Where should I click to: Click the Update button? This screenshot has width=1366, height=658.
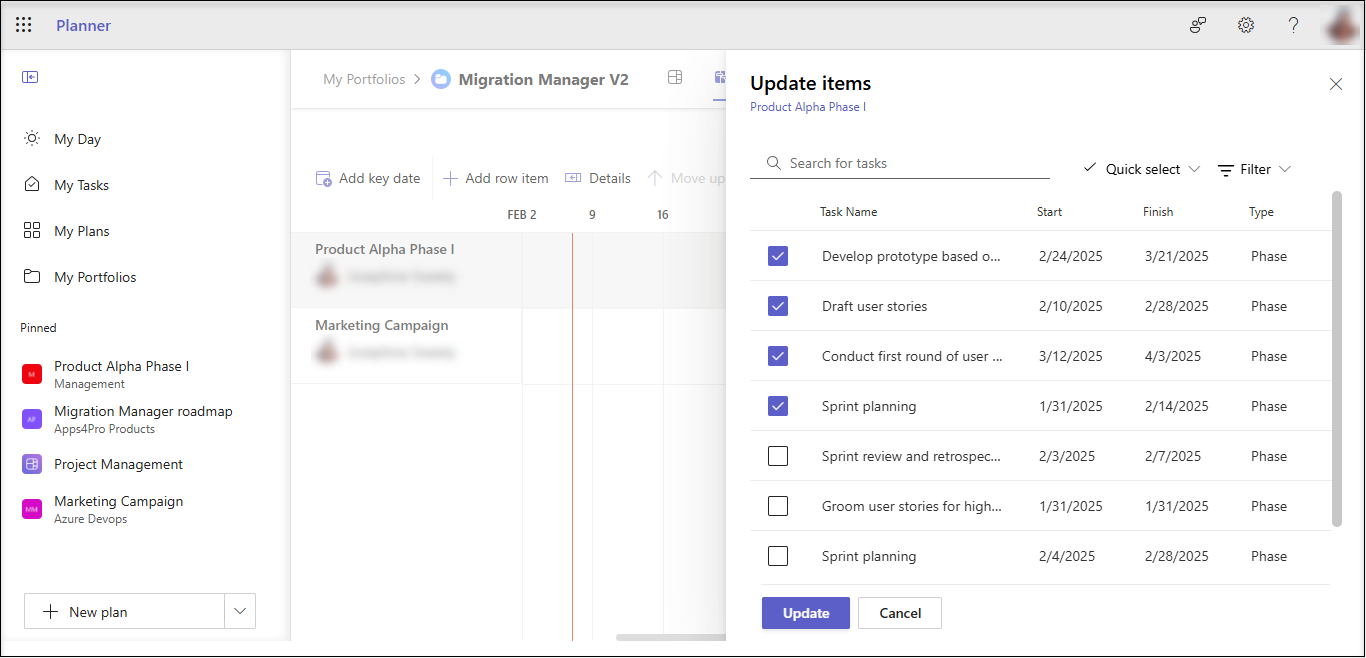(x=805, y=613)
